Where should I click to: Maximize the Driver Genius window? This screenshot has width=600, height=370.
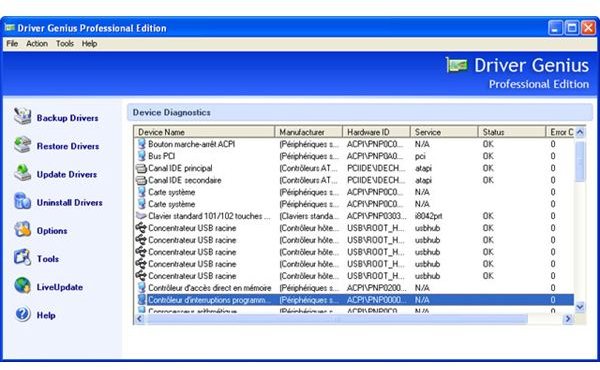pos(572,28)
